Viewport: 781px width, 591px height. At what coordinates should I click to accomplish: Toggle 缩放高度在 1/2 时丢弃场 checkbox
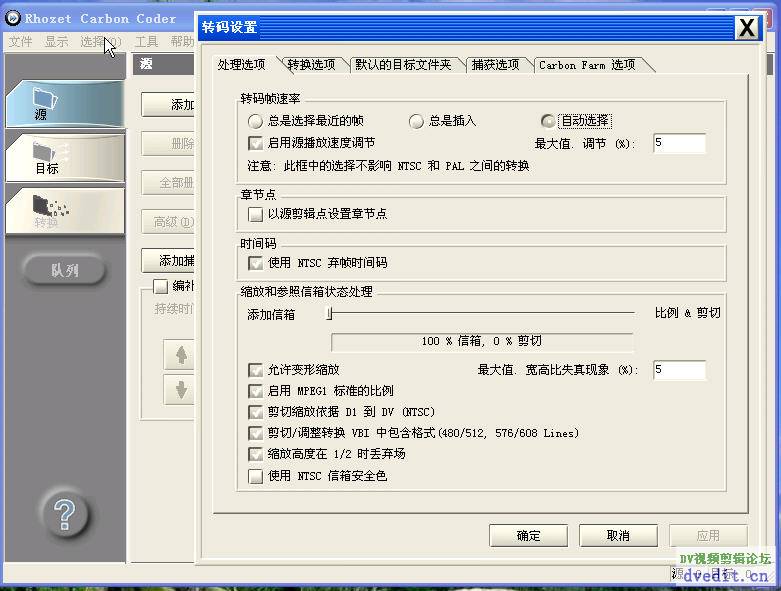256,454
